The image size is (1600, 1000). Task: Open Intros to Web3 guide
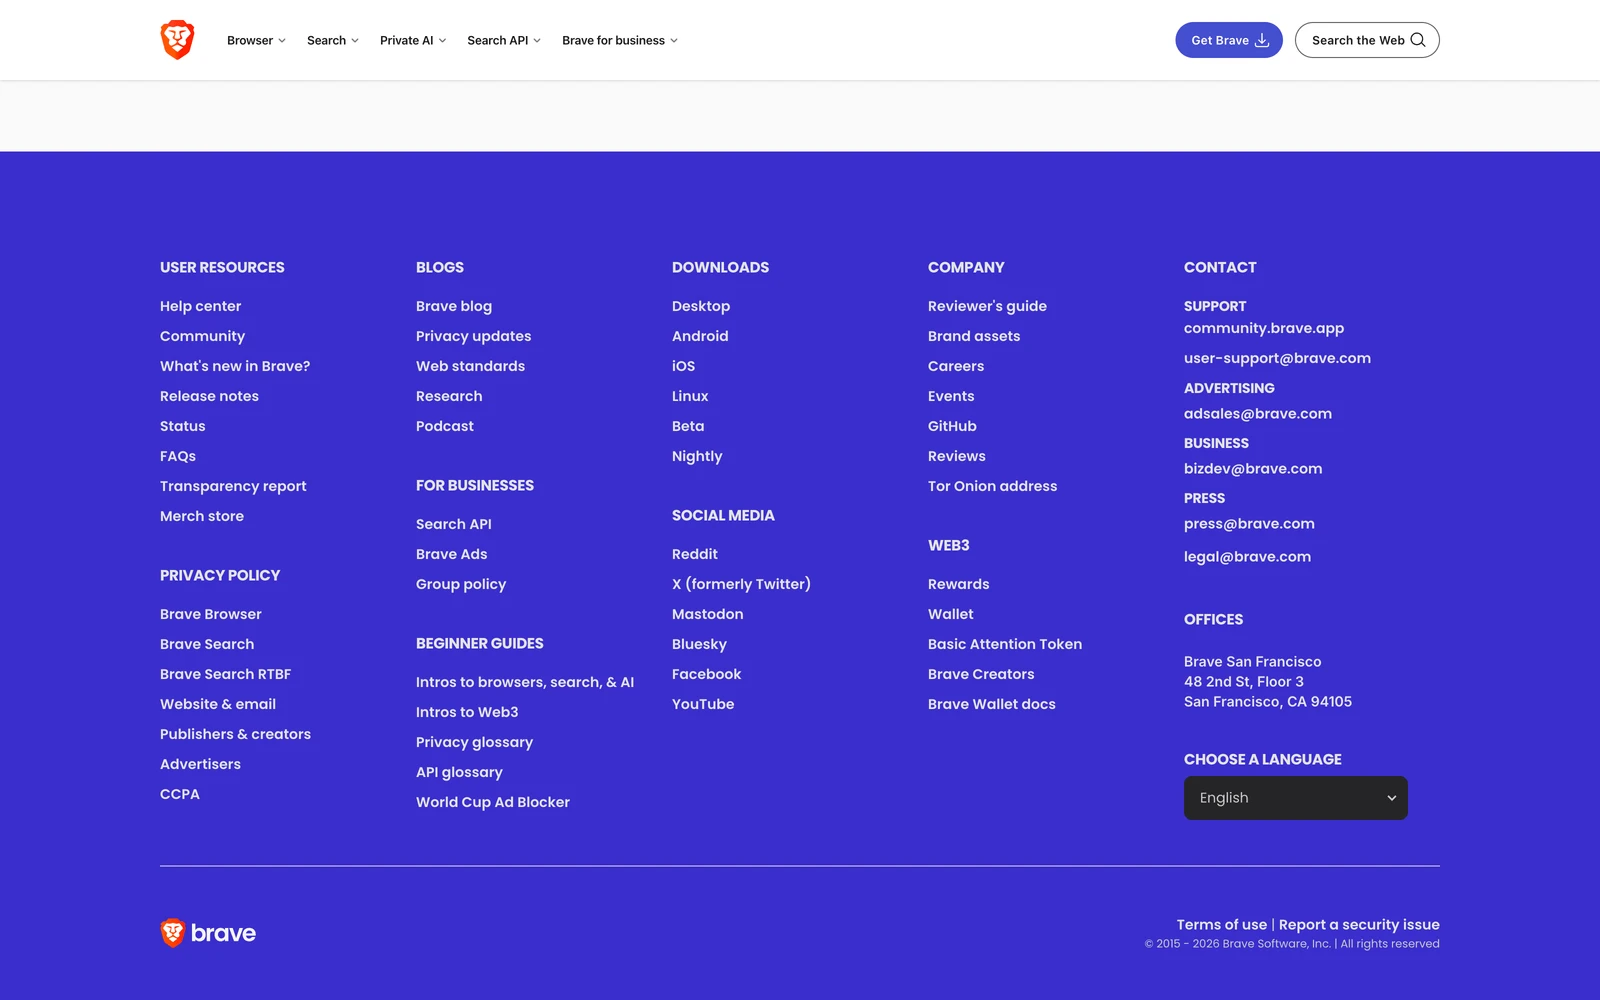(x=467, y=712)
